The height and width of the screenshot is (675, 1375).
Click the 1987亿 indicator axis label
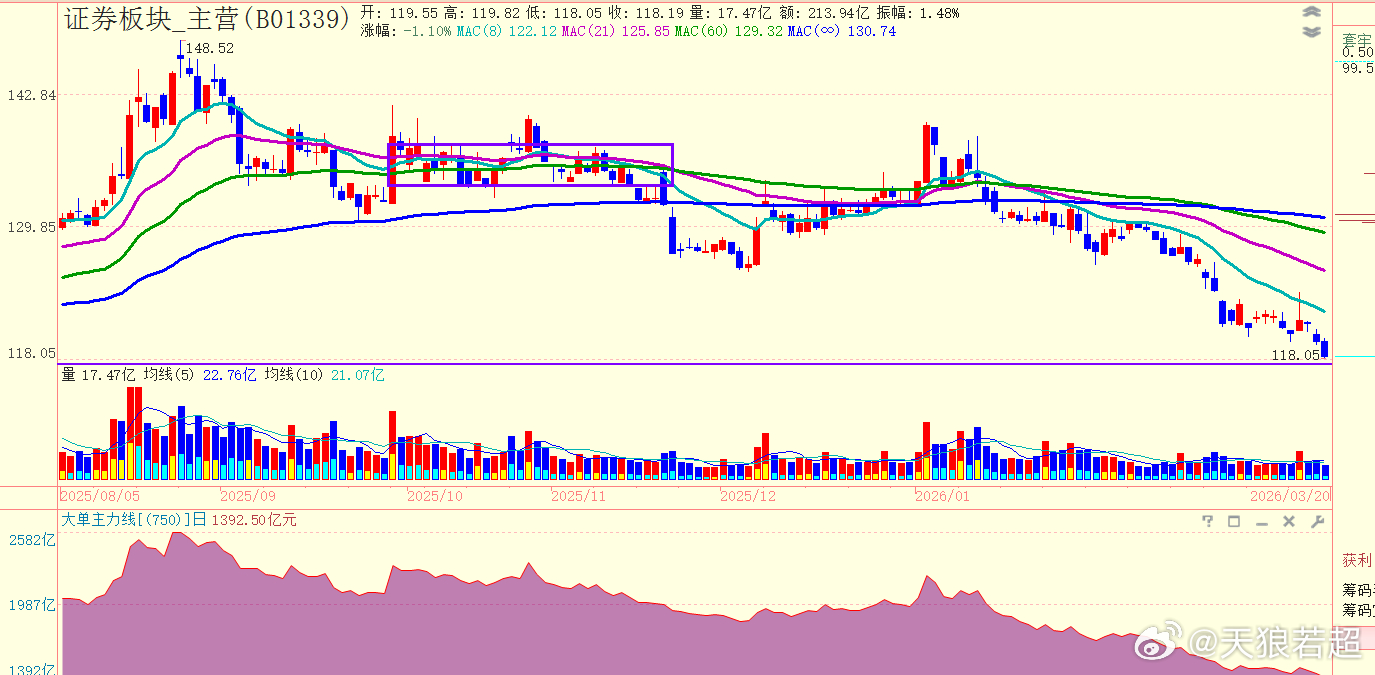(32, 605)
